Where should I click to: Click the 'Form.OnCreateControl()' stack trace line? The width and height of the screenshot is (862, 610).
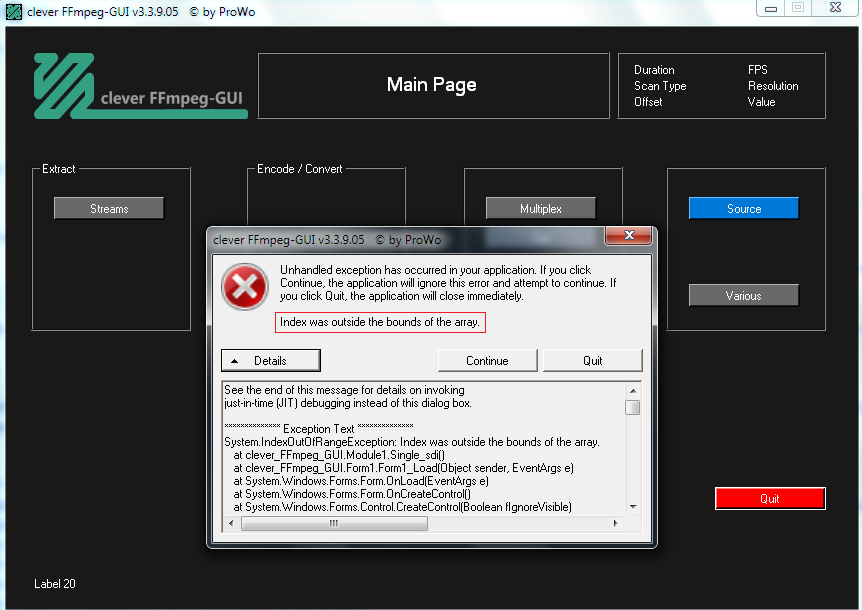tap(352, 494)
